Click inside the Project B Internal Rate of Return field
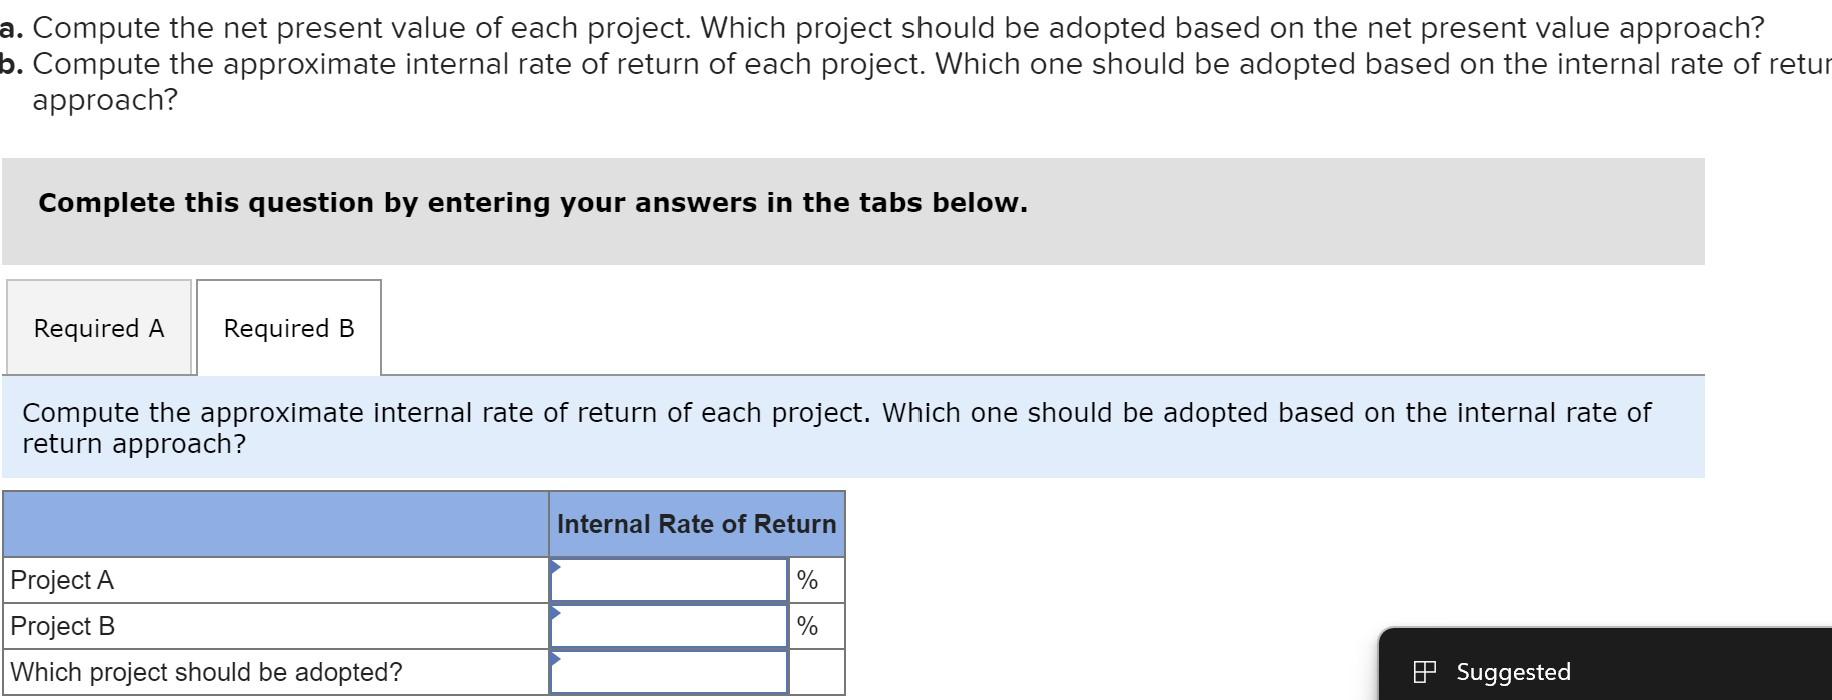 pyautogui.click(x=668, y=626)
